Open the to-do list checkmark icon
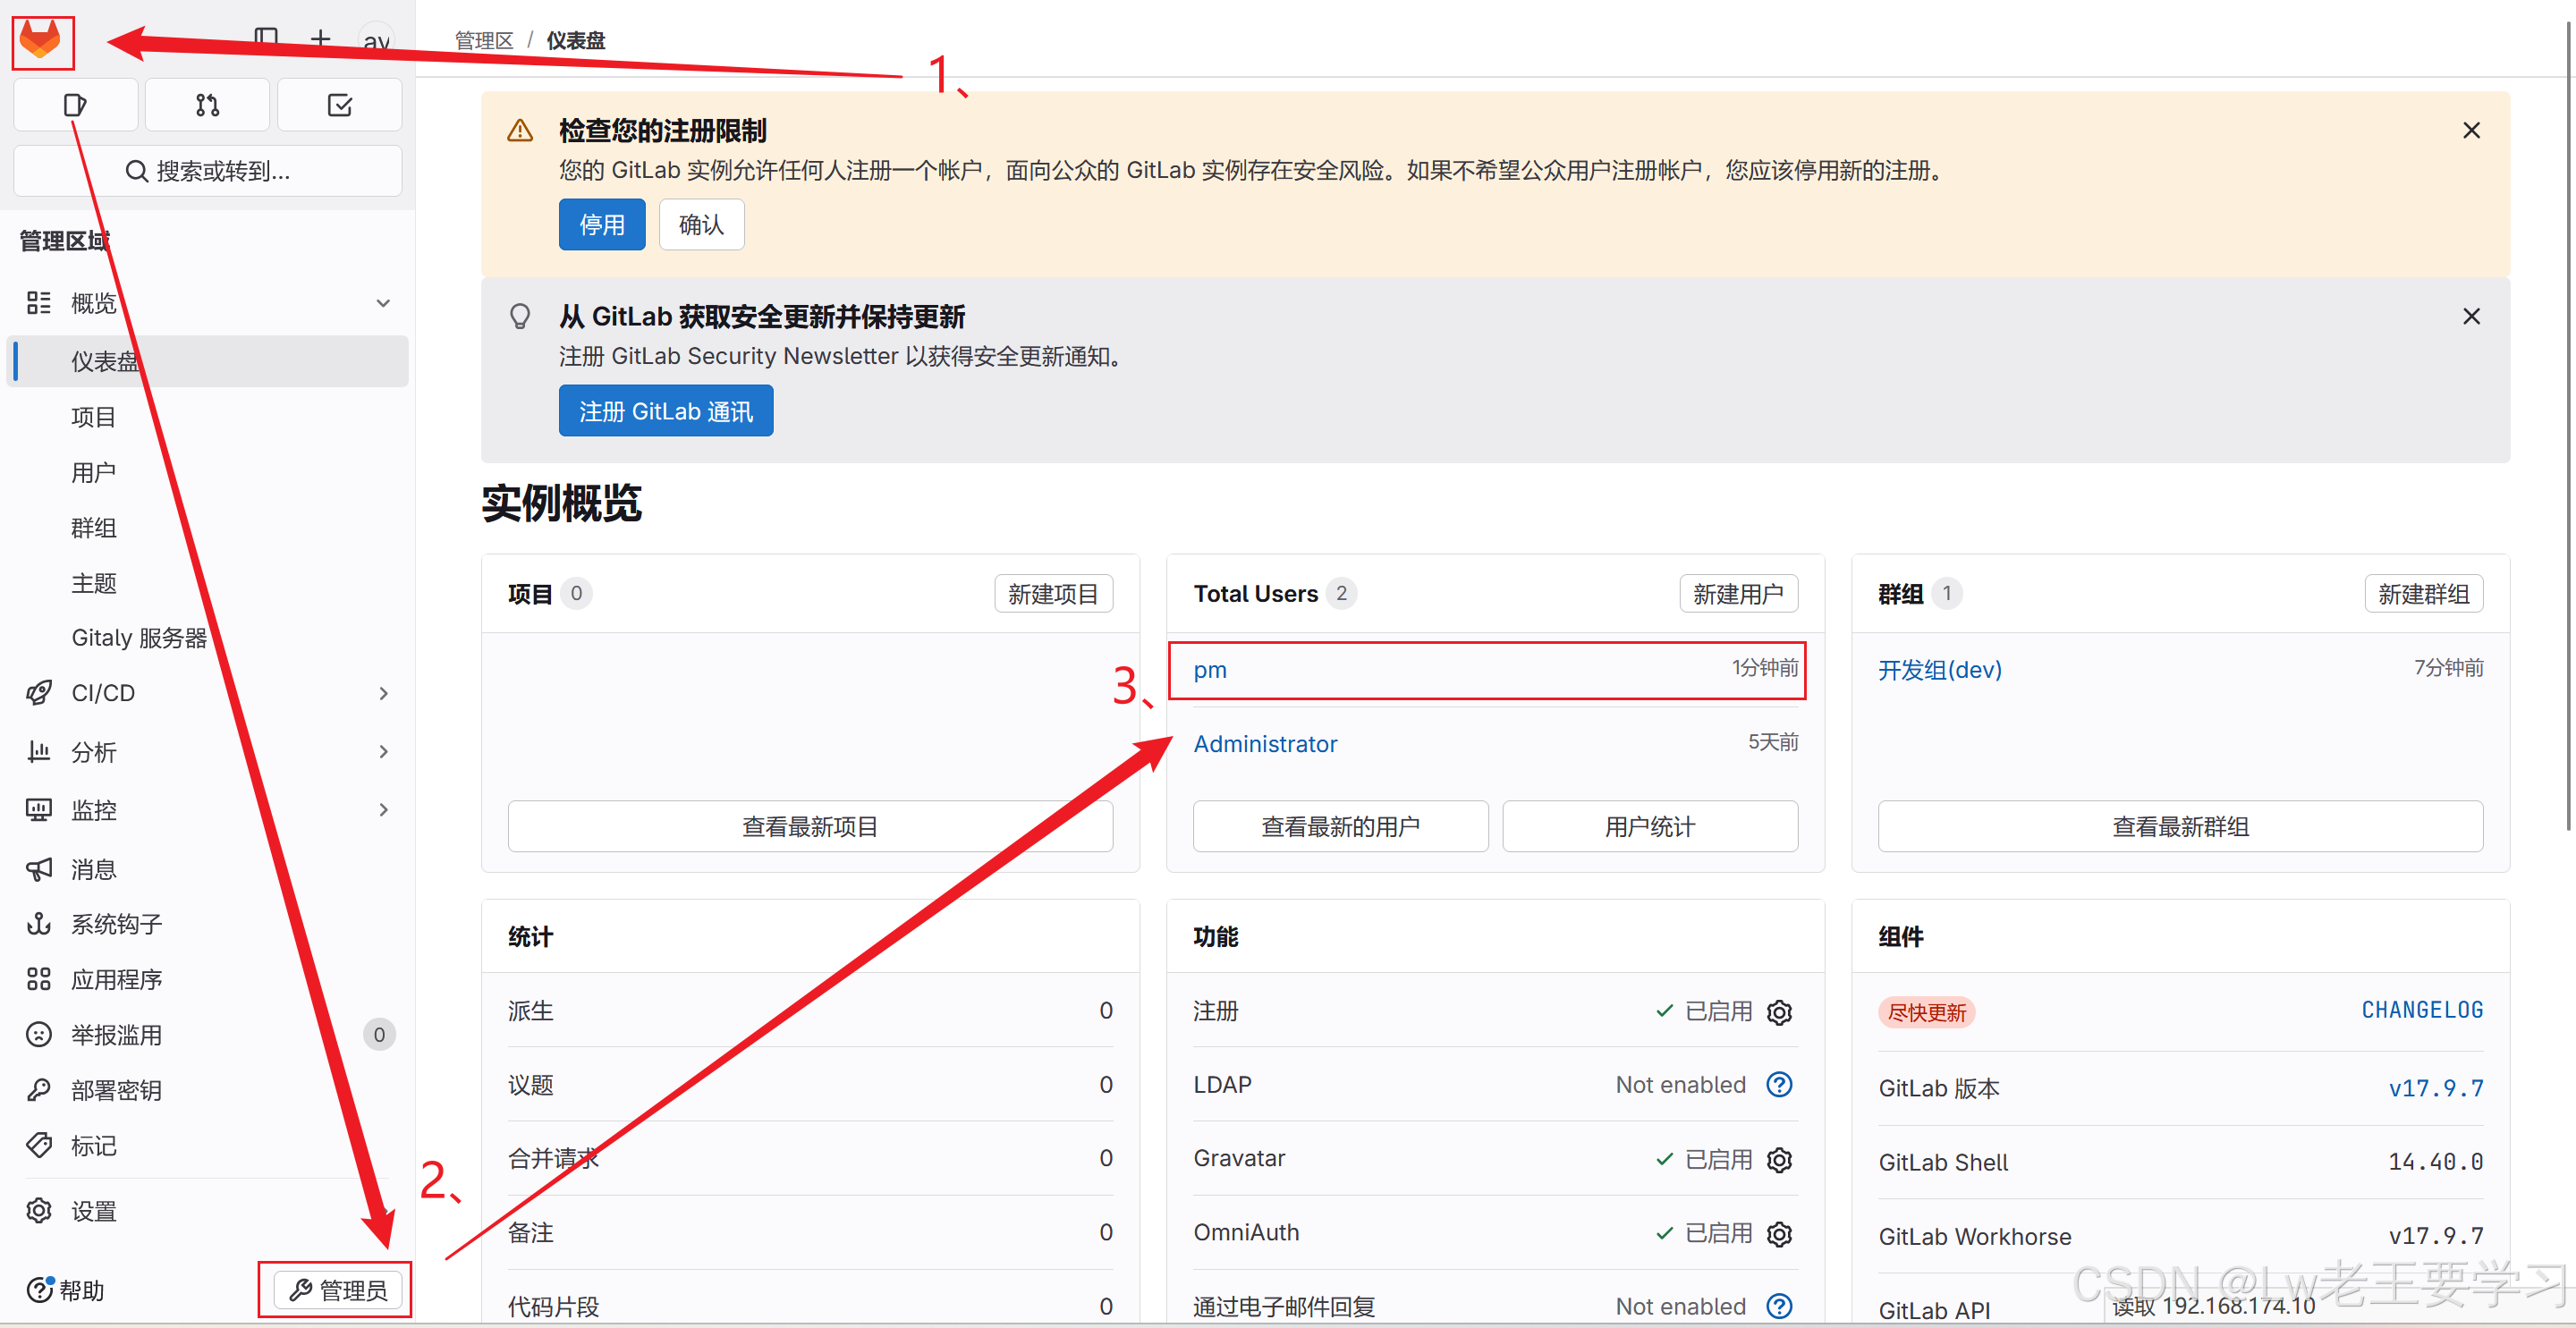Viewport: 2576px width, 1328px height. (339, 105)
